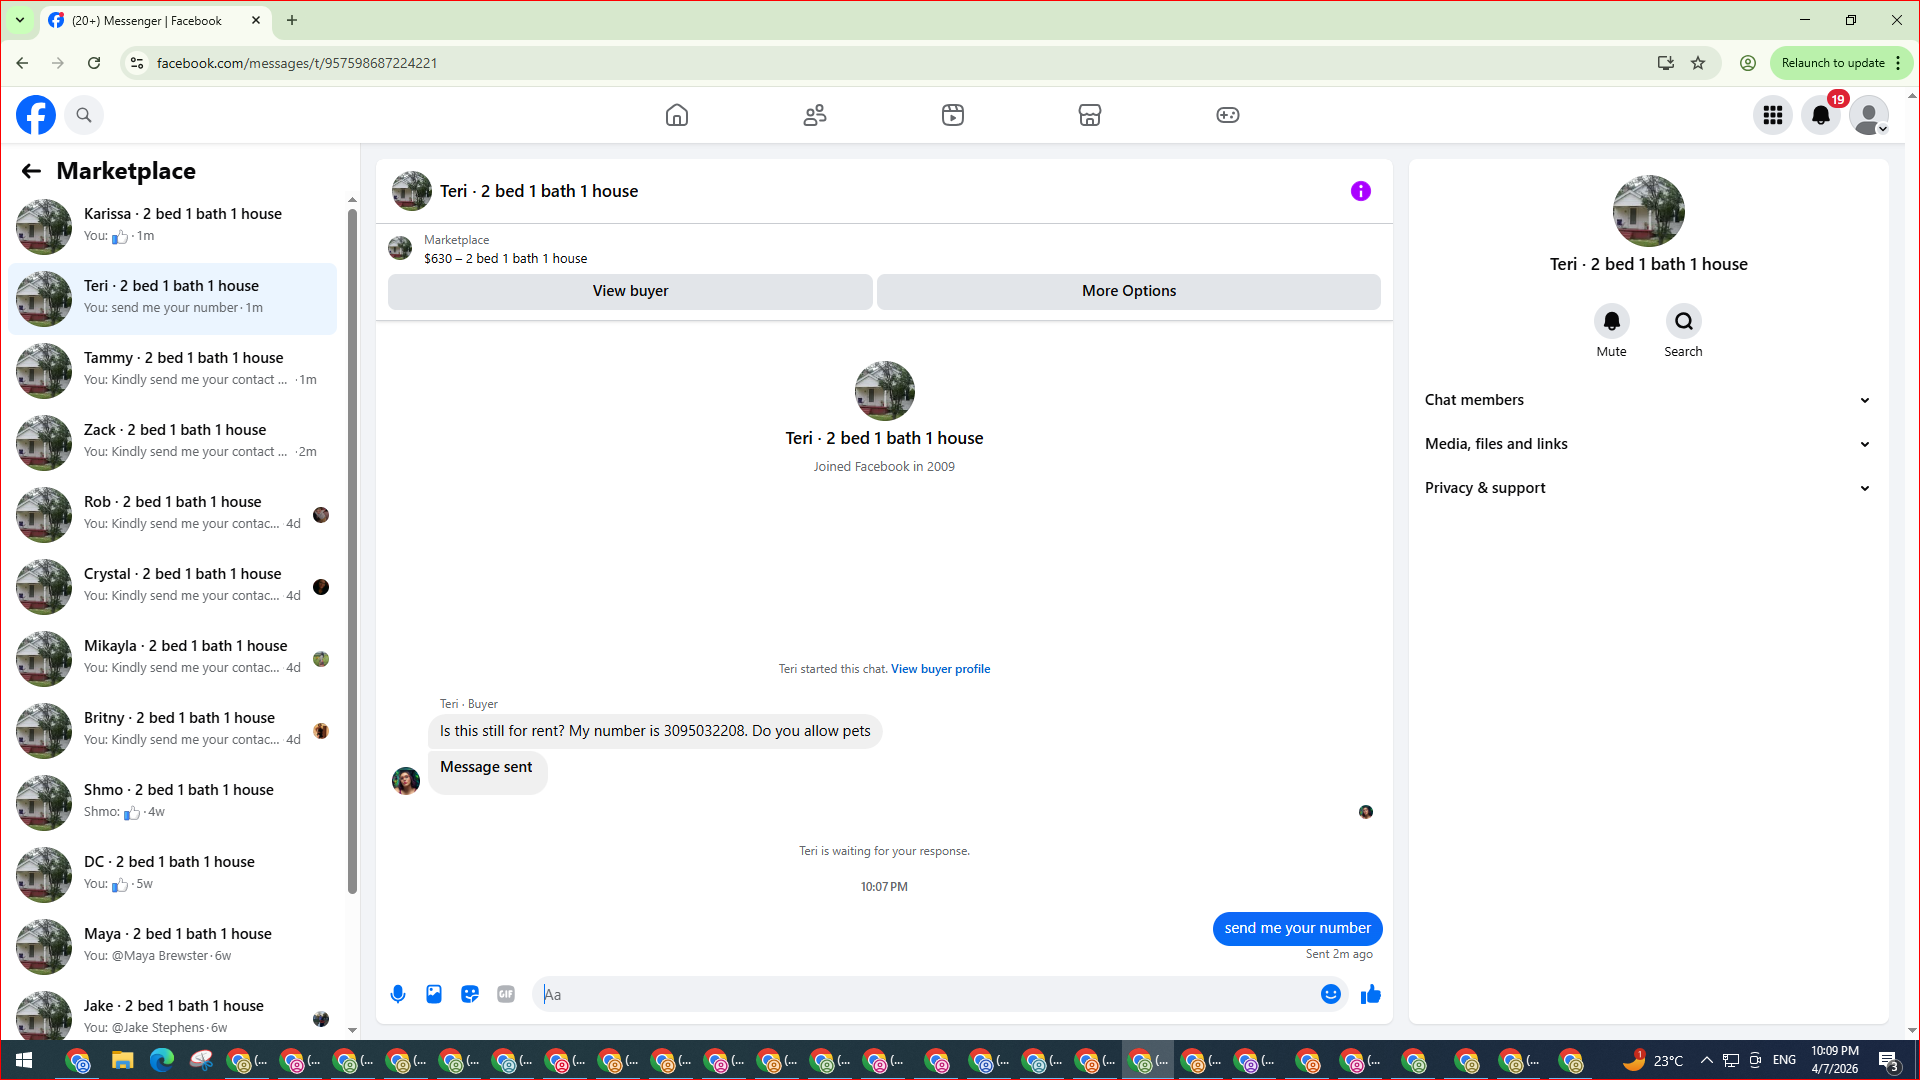Open Crystal conversation
The height and width of the screenshot is (1080, 1920).
[x=172, y=586]
